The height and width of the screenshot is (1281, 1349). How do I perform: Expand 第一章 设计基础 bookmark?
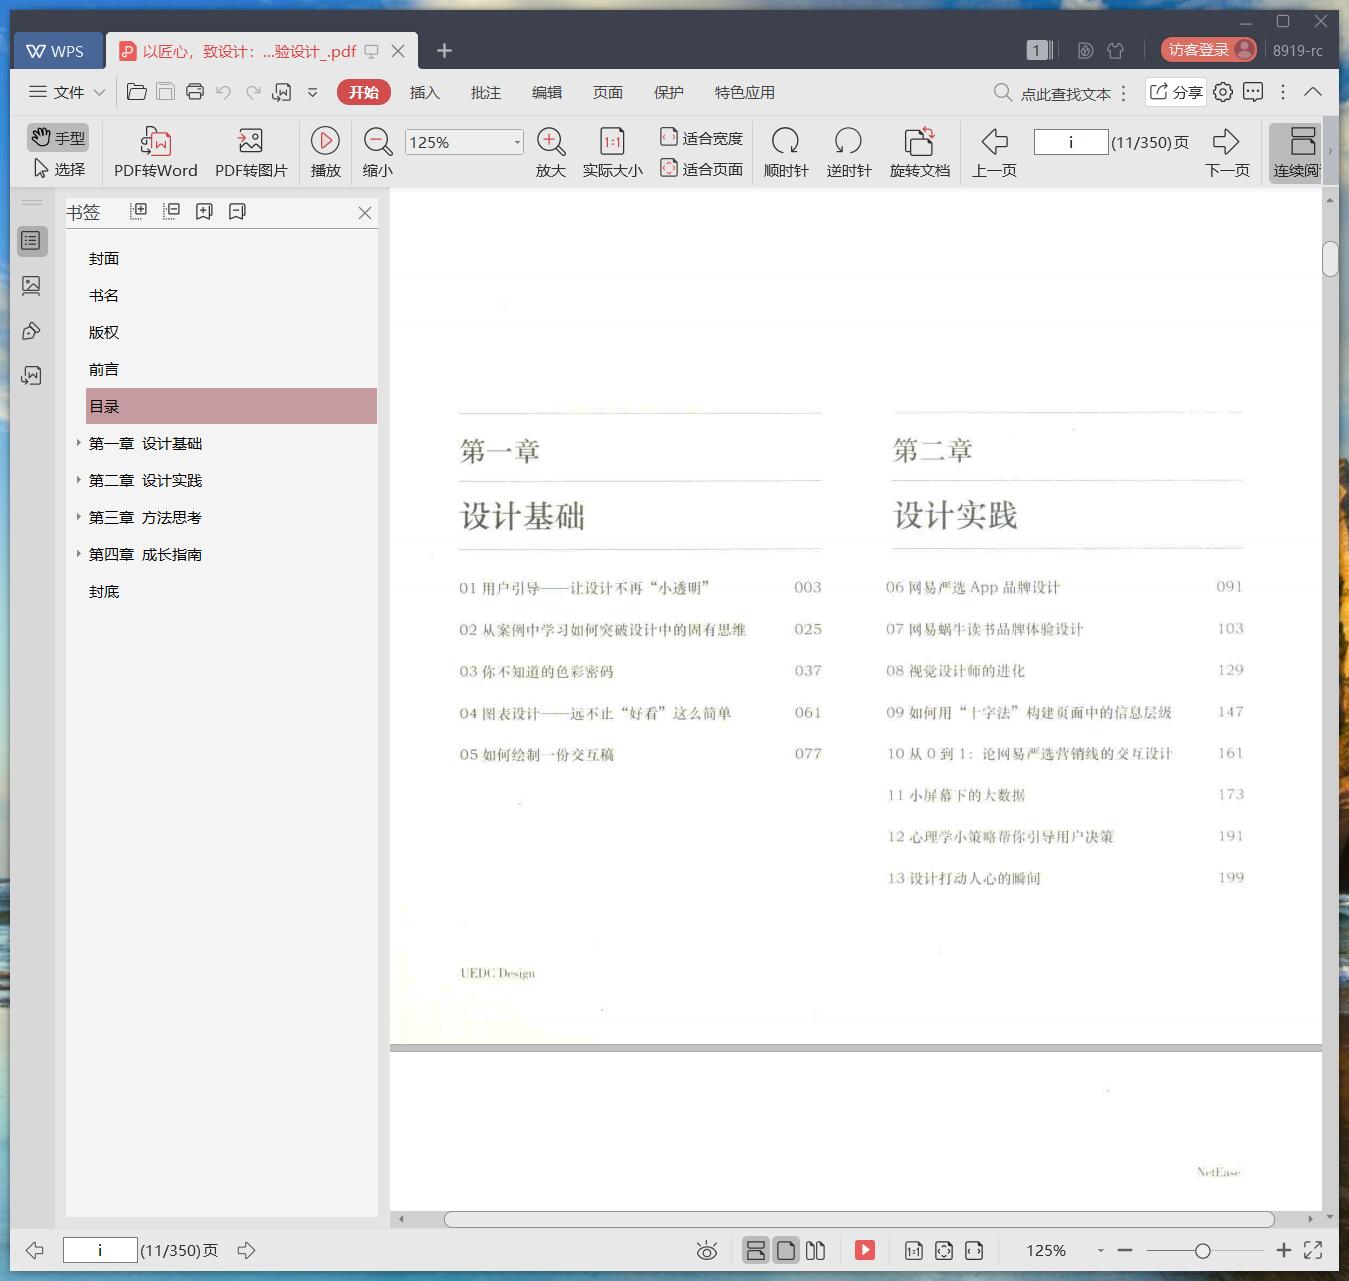click(x=78, y=443)
